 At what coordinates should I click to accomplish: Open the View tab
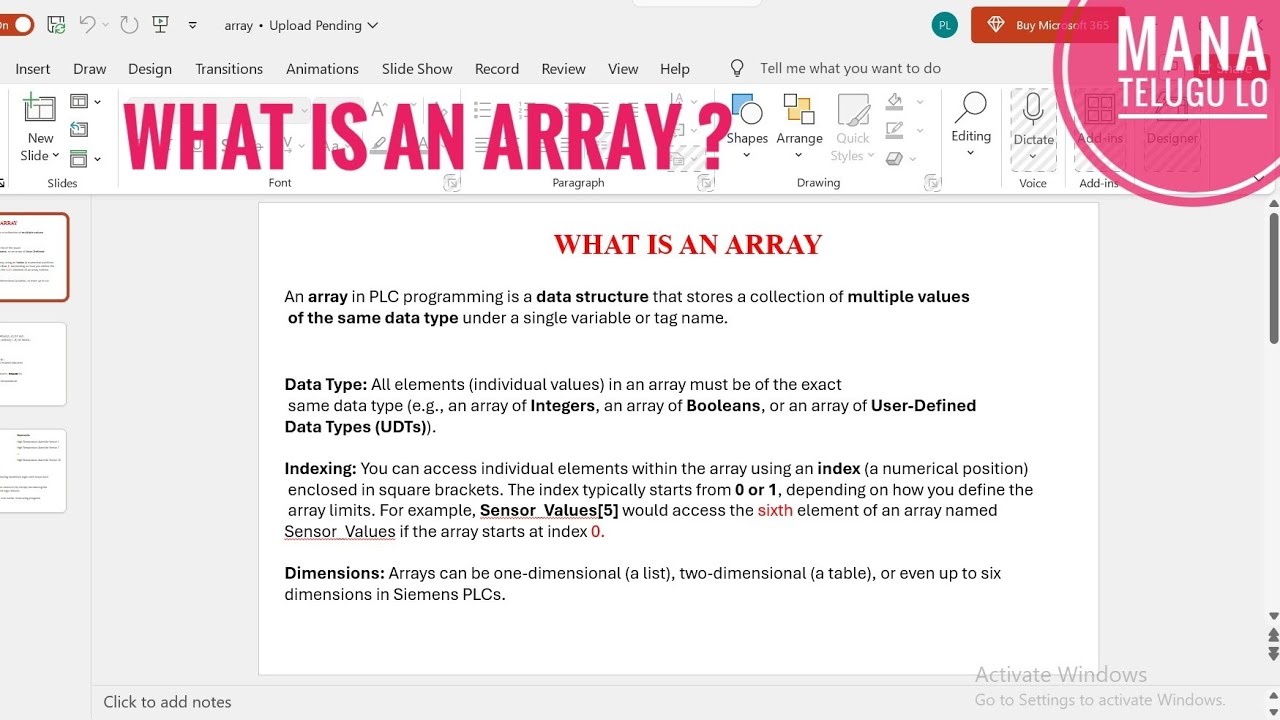click(x=623, y=69)
